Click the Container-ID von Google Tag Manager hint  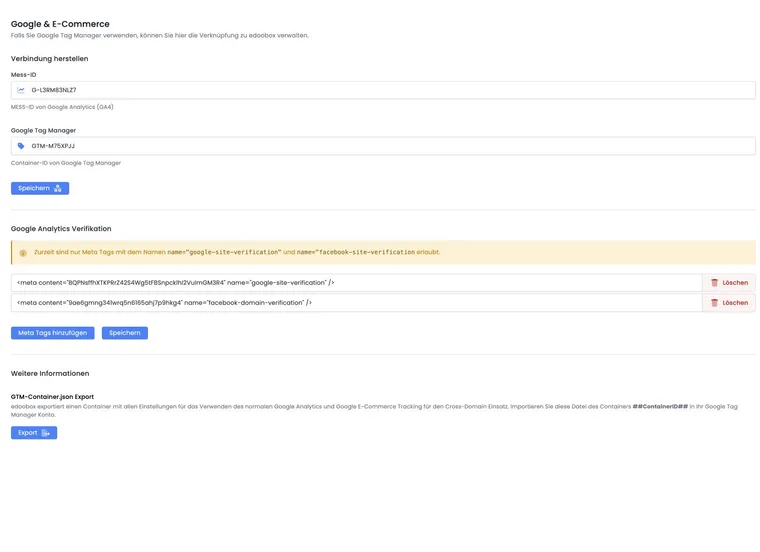[66, 163]
